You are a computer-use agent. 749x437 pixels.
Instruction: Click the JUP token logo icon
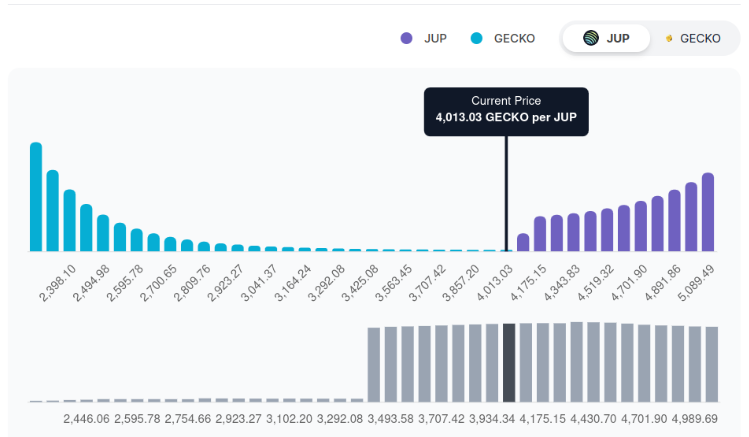coord(591,38)
